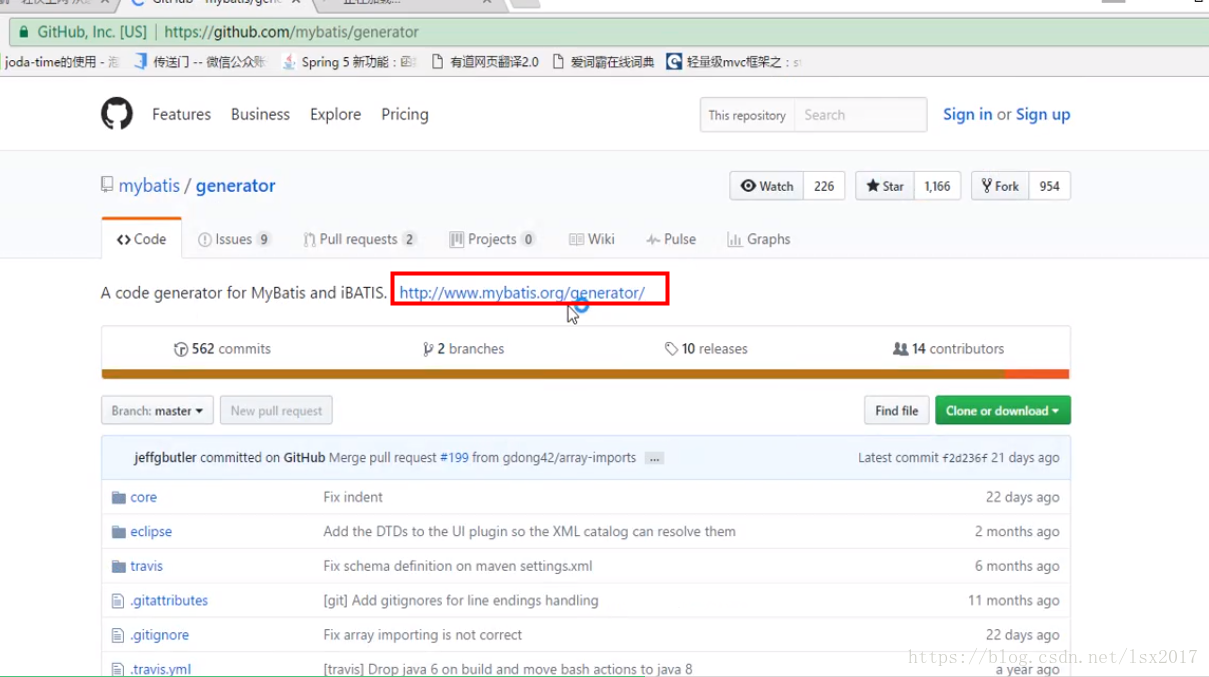
Task: Click the Projects tab icon
Action: pyautogui.click(x=456, y=239)
